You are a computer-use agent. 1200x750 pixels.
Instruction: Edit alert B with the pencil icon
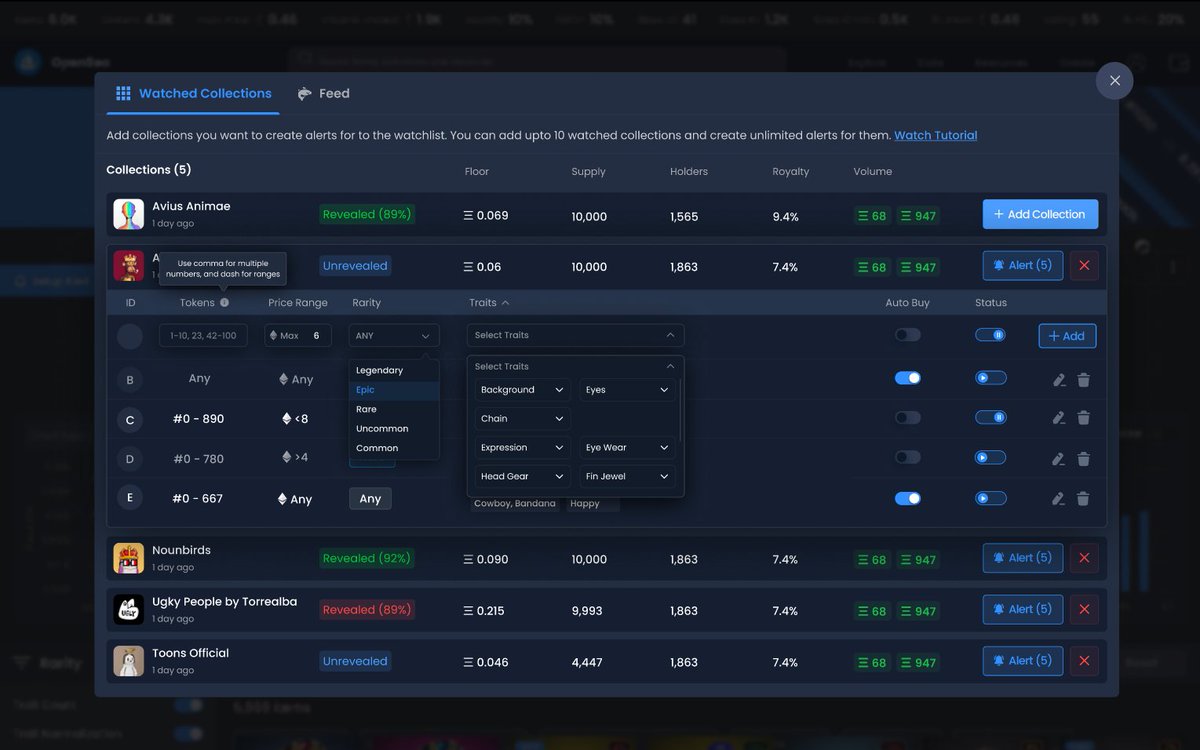[x=1059, y=380]
